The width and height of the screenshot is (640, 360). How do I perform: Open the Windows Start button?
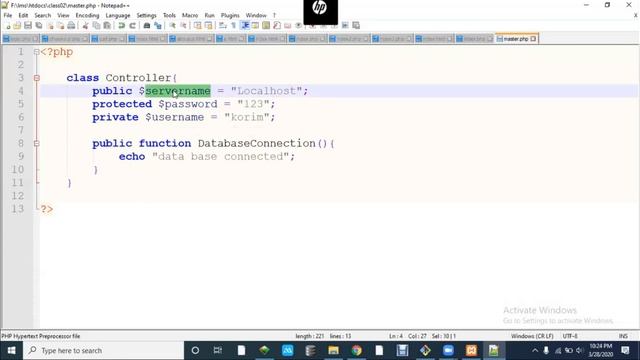[x=11, y=351]
